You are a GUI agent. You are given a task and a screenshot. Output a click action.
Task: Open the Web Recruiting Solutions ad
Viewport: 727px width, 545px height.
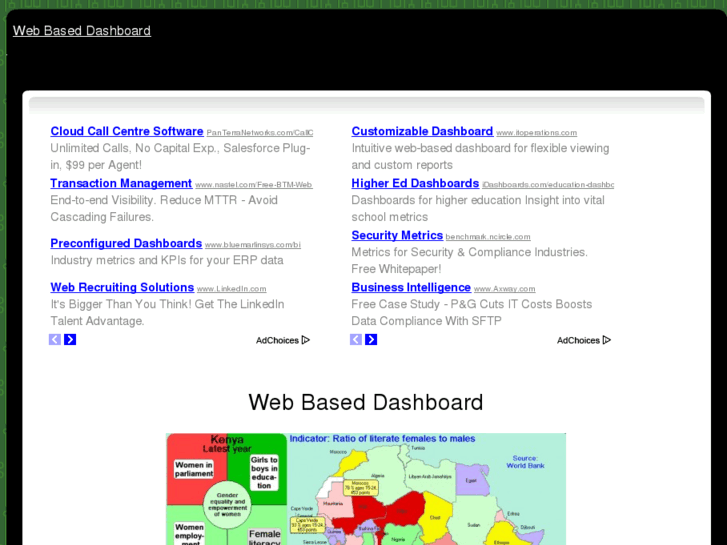coord(122,288)
